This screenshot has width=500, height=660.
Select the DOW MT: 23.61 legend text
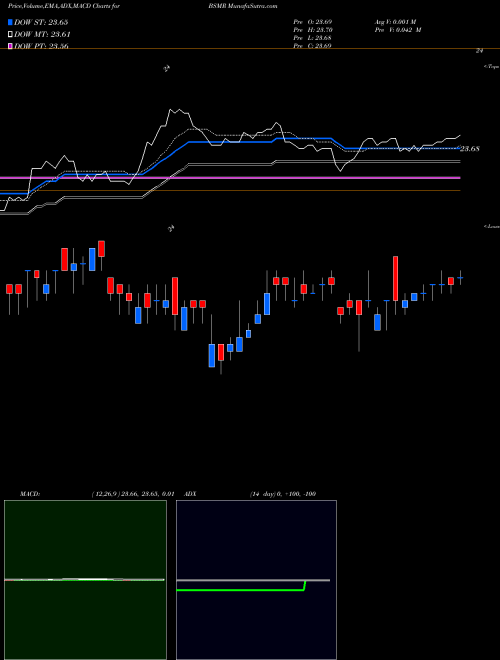tap(42, 35)
